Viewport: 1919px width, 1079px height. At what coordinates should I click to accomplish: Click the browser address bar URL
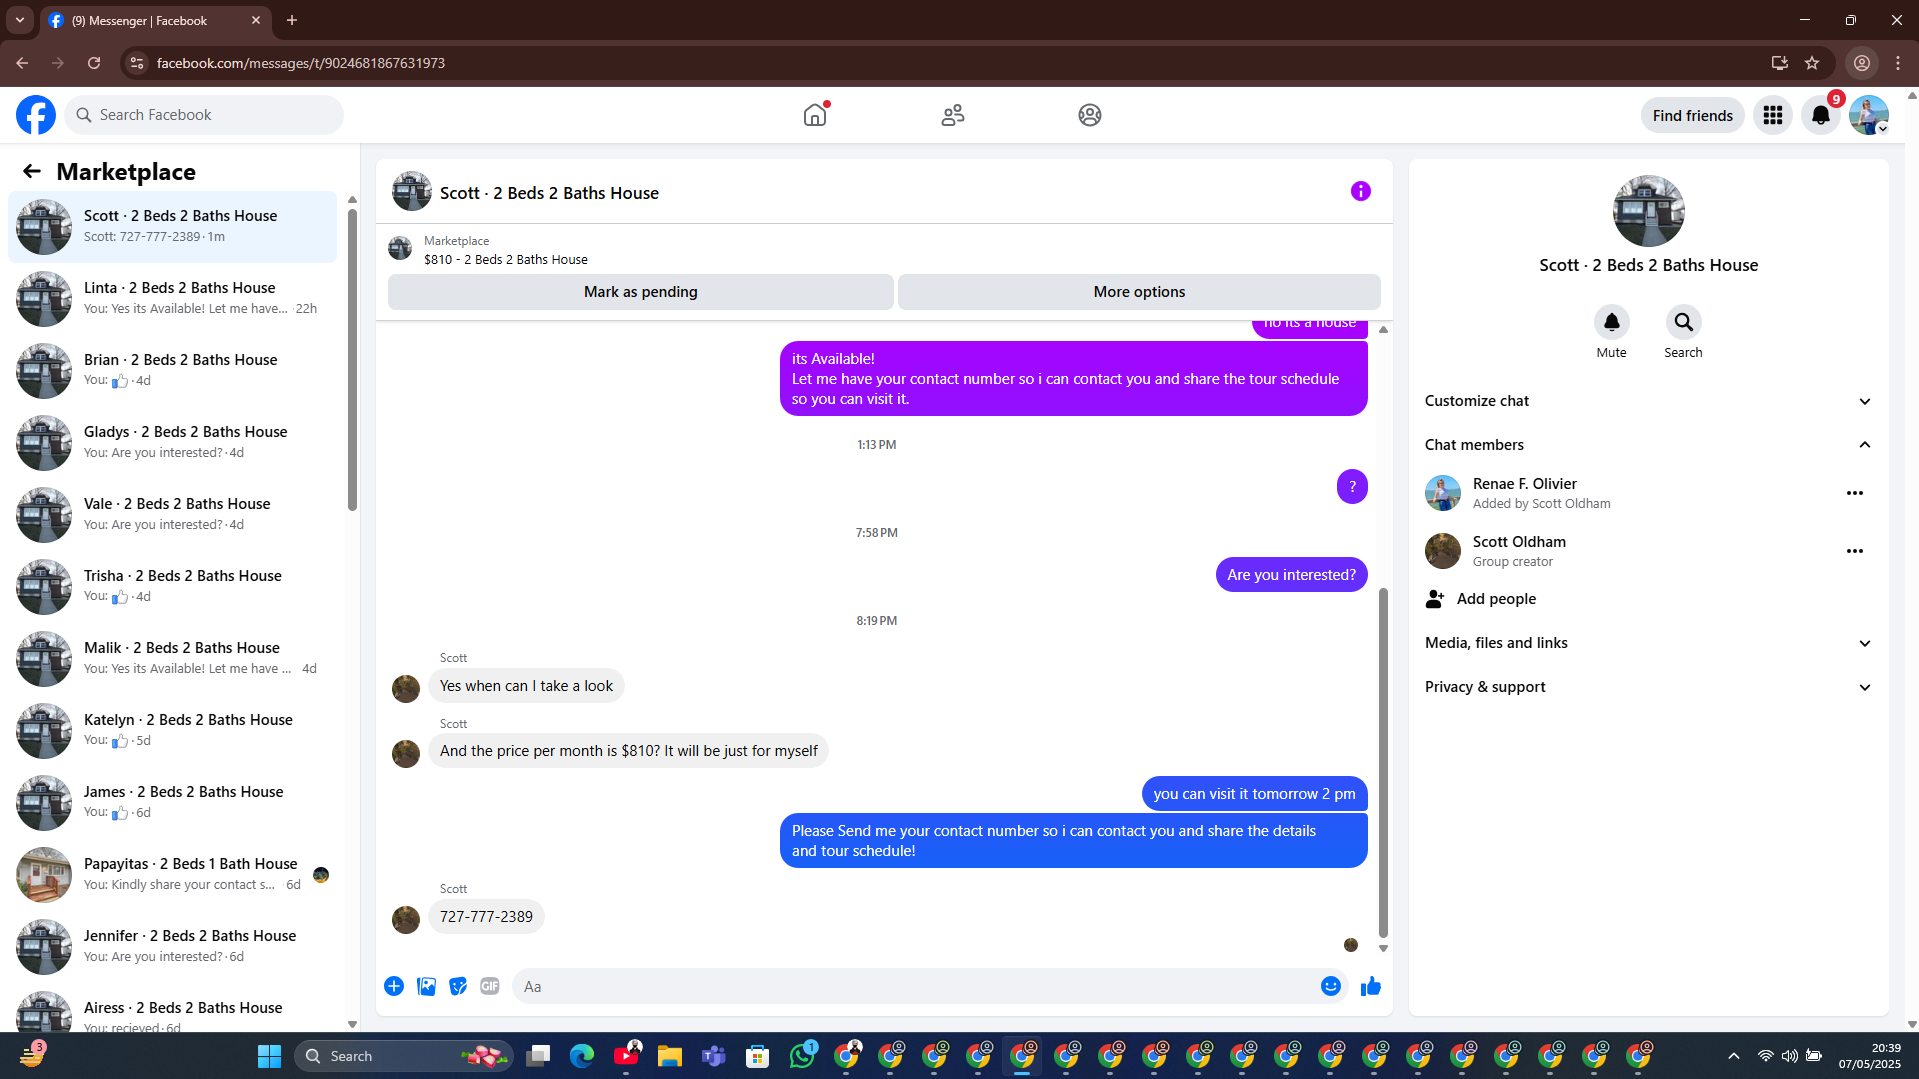click(x=300, y=63)
